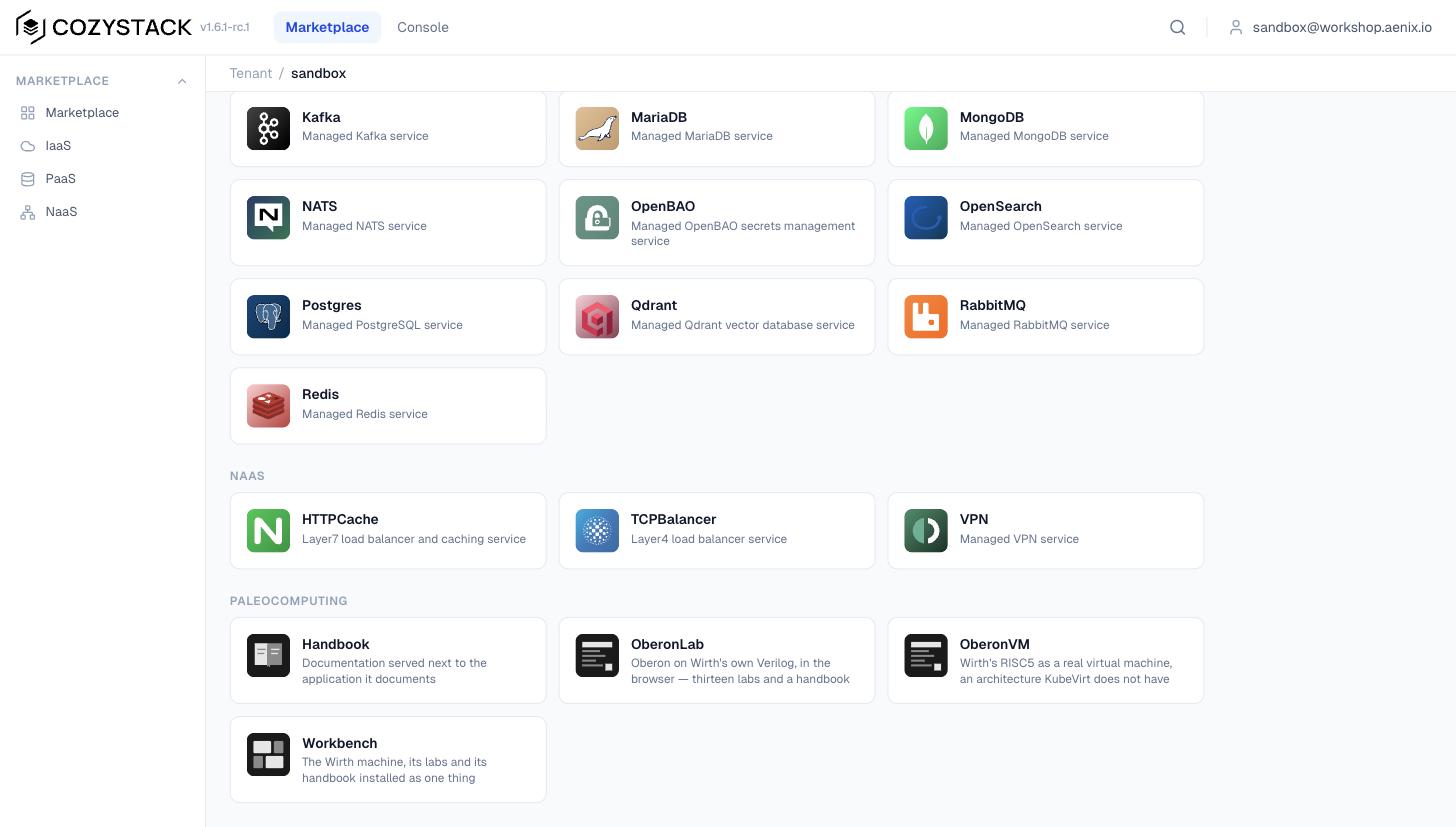Click the Postgres elephant icon

268,317
